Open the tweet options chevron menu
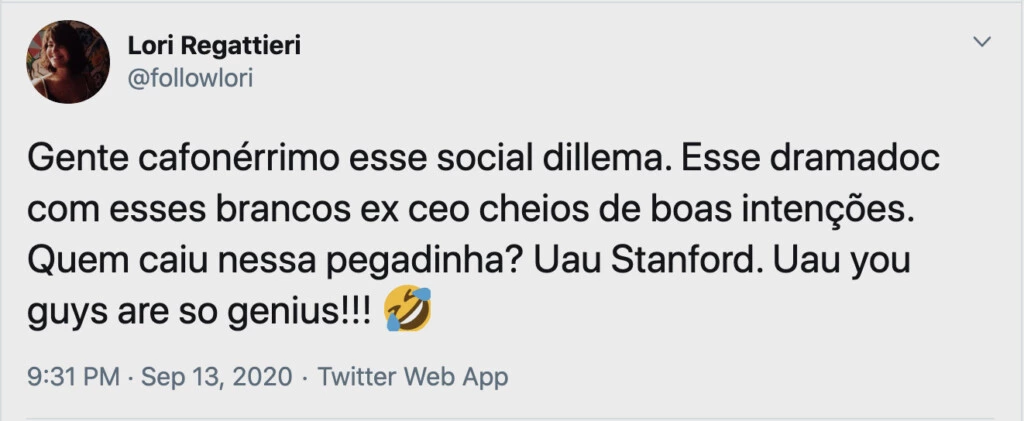 982,42
